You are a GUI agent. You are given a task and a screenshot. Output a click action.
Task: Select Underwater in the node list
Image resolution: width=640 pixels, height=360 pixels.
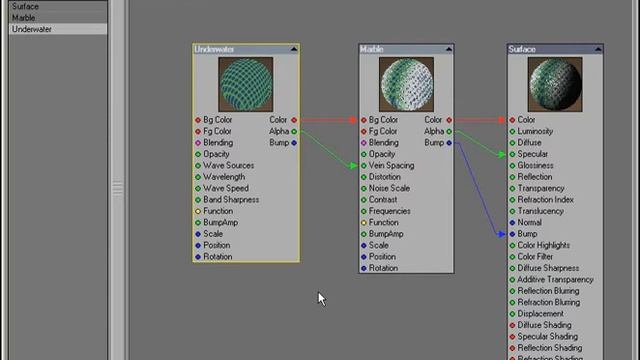click(58, 29)
